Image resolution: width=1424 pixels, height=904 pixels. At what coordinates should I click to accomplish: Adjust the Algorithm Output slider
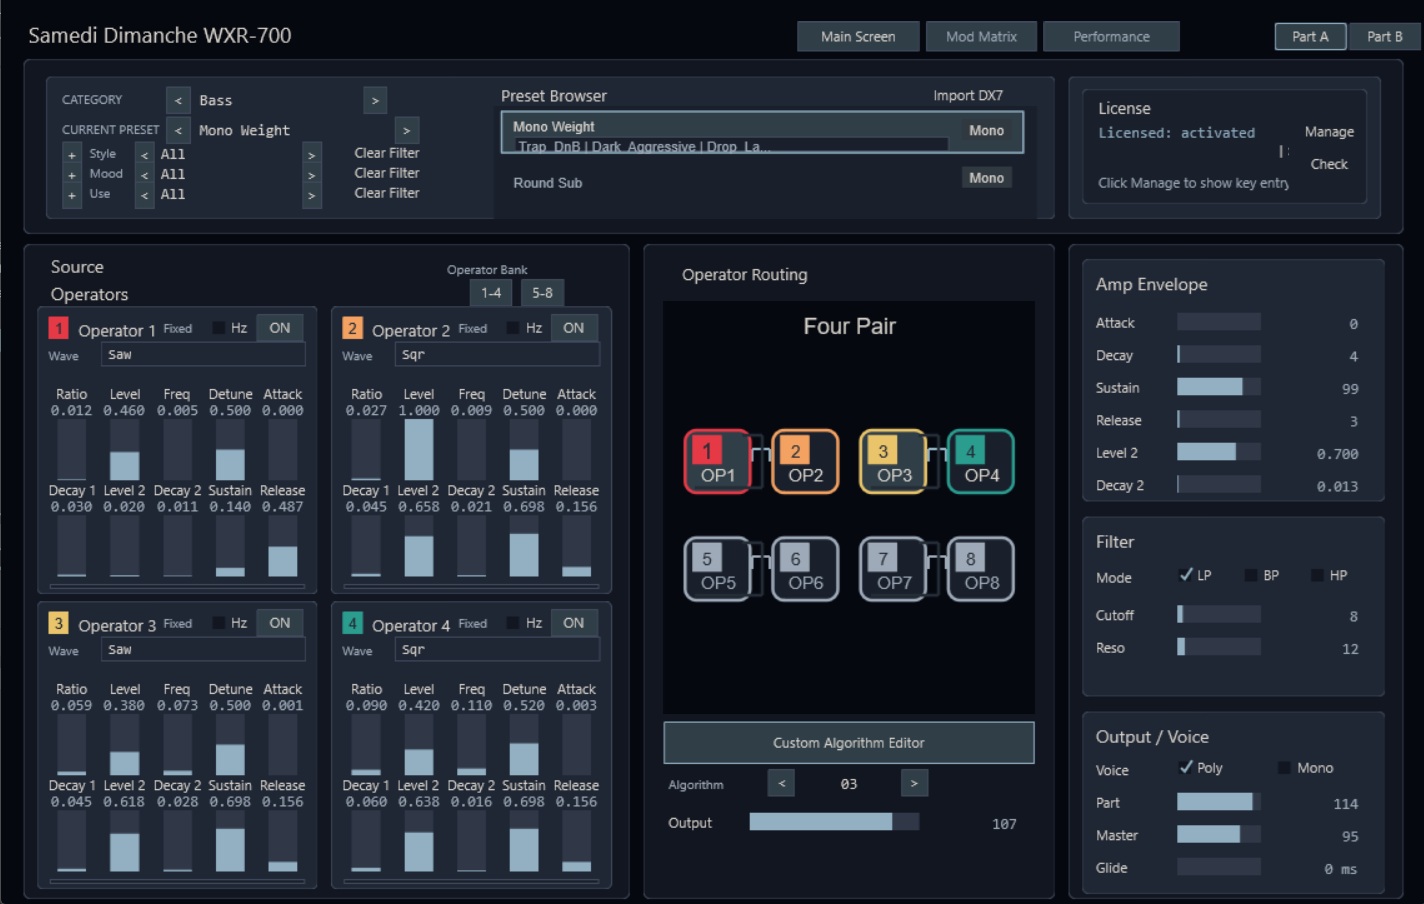(x=834, y=822)
